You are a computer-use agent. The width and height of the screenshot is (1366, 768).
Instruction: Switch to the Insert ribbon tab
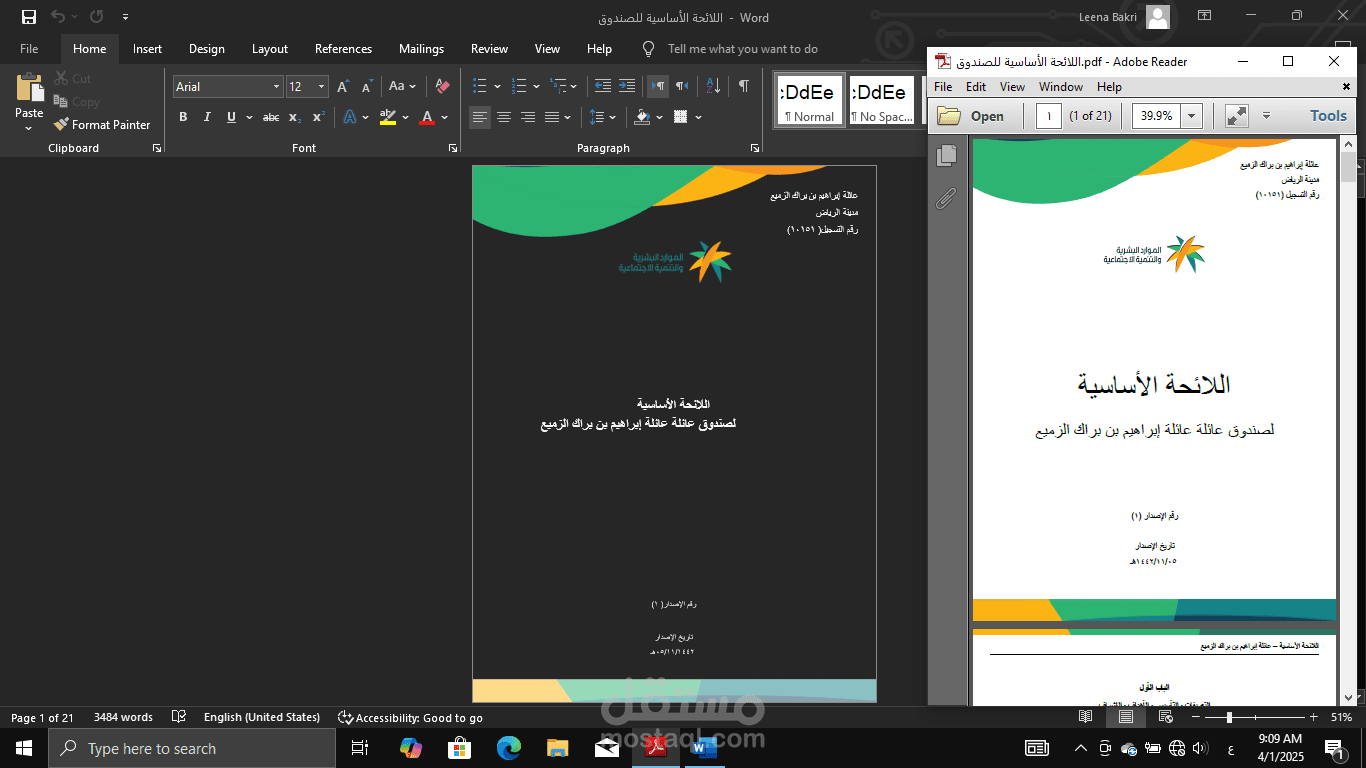(147, 48)
